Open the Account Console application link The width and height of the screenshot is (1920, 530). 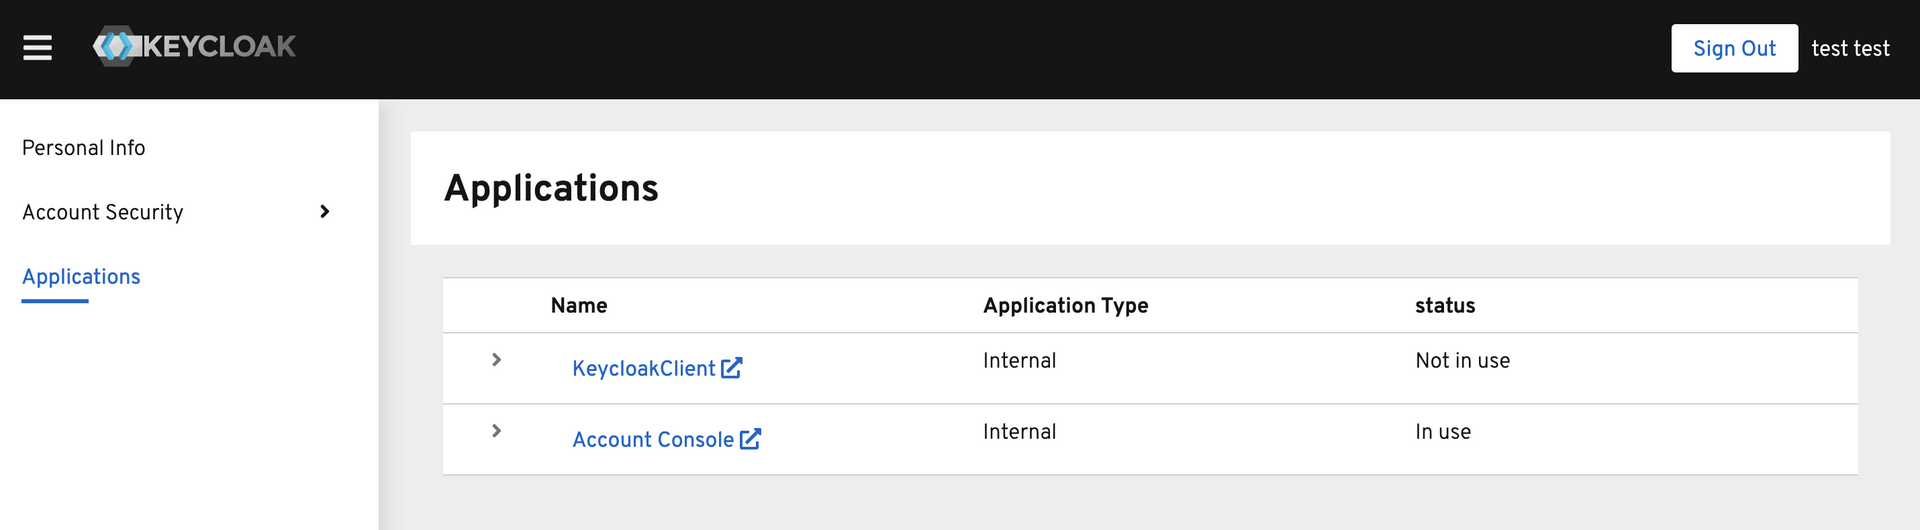point(652,440)
